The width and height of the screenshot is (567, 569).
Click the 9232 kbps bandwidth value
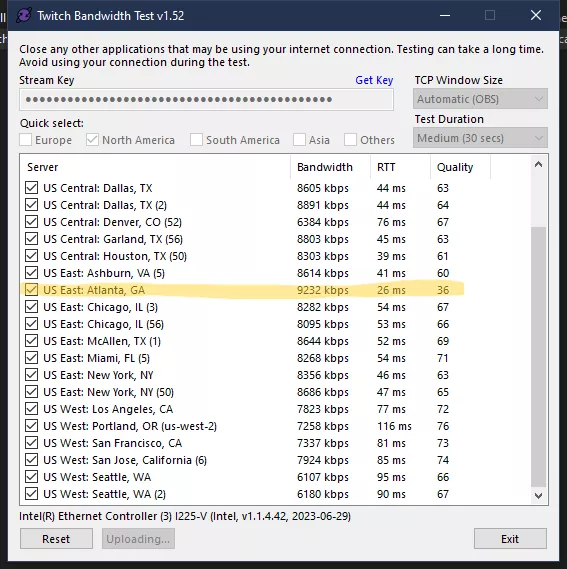pos(323,290)
